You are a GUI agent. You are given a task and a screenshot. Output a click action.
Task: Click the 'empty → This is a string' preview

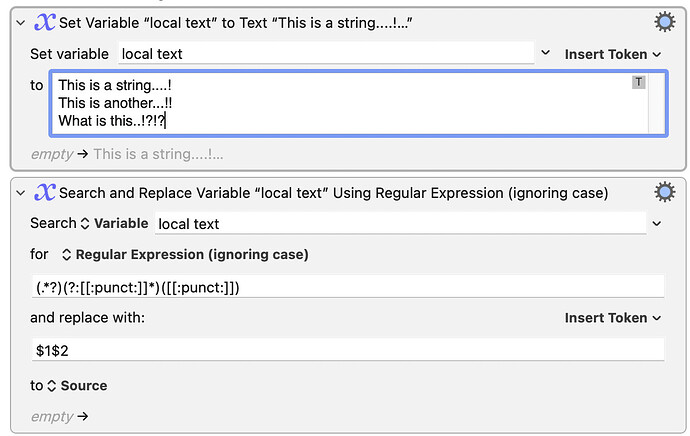127,154
